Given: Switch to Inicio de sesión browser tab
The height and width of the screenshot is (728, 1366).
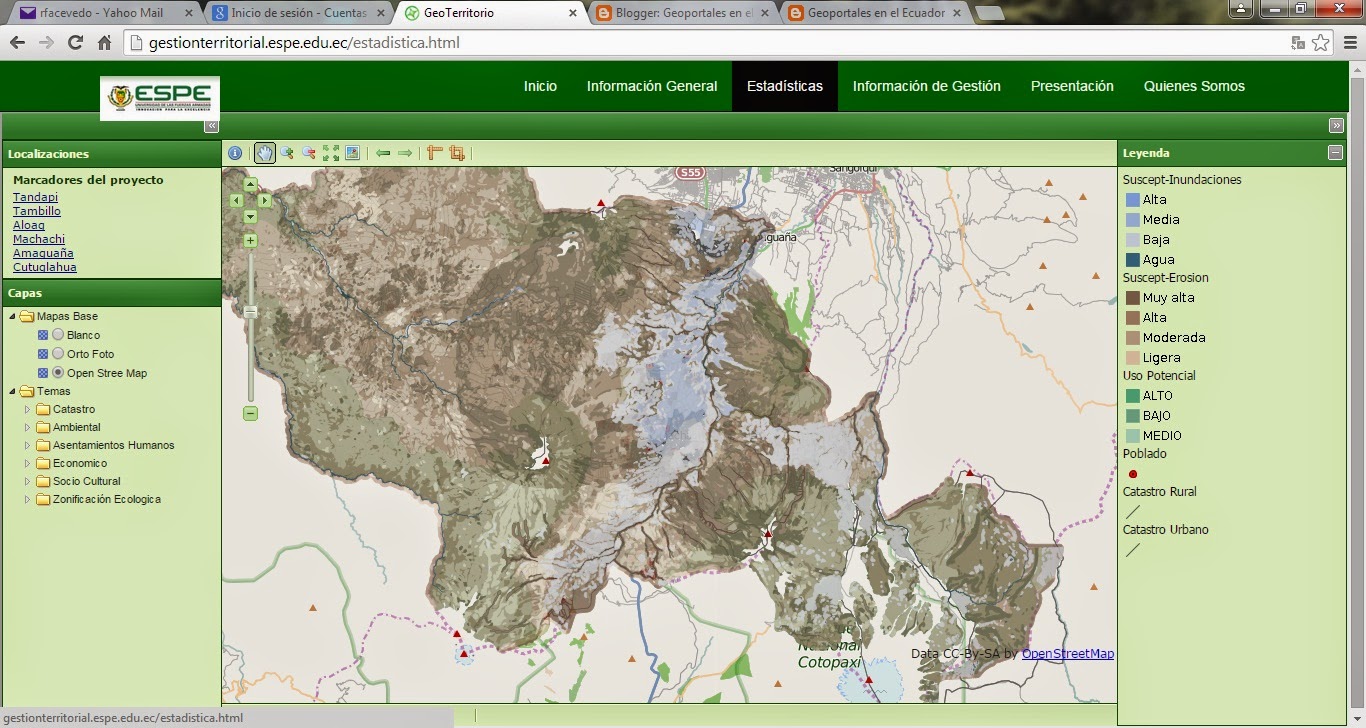Looking at the screenshot, I should click(298, 13).
